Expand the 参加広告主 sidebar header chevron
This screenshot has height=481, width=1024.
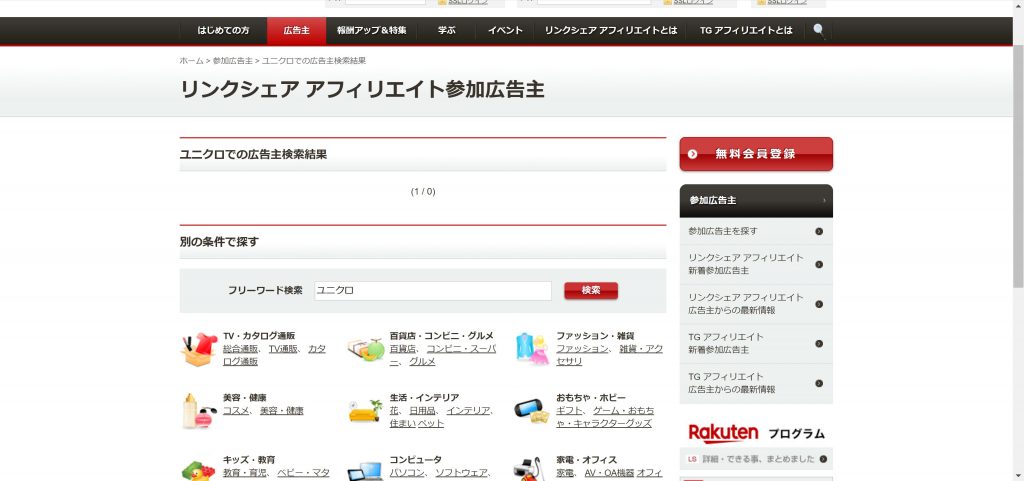point(824,200)
